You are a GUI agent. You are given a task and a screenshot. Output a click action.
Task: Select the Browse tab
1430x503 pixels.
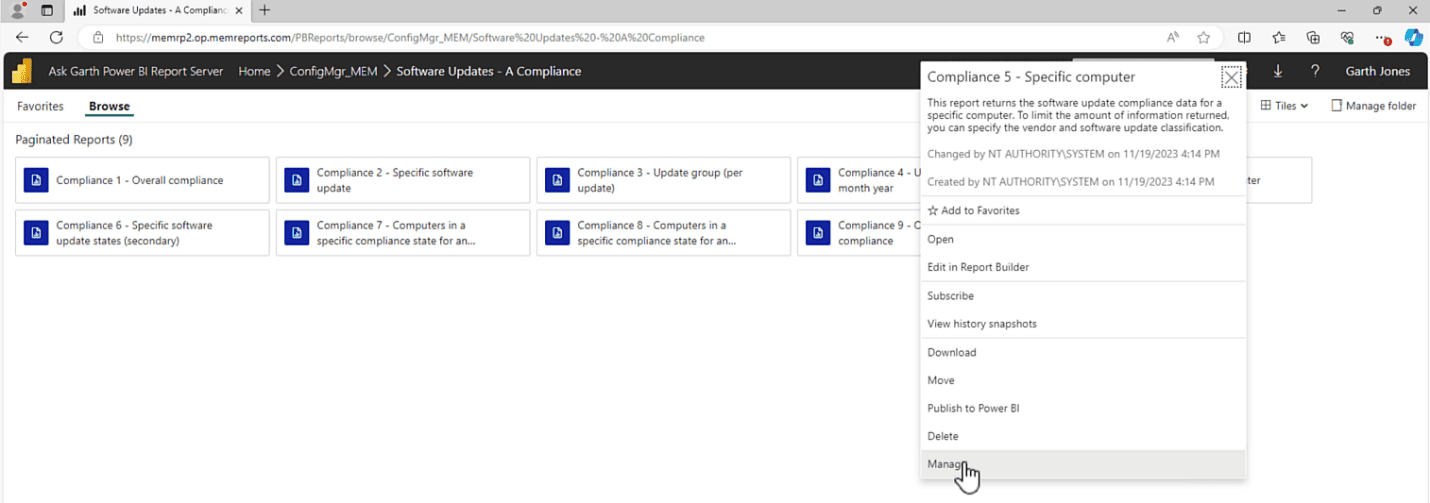pyautogui.click(x=109, y=106)
